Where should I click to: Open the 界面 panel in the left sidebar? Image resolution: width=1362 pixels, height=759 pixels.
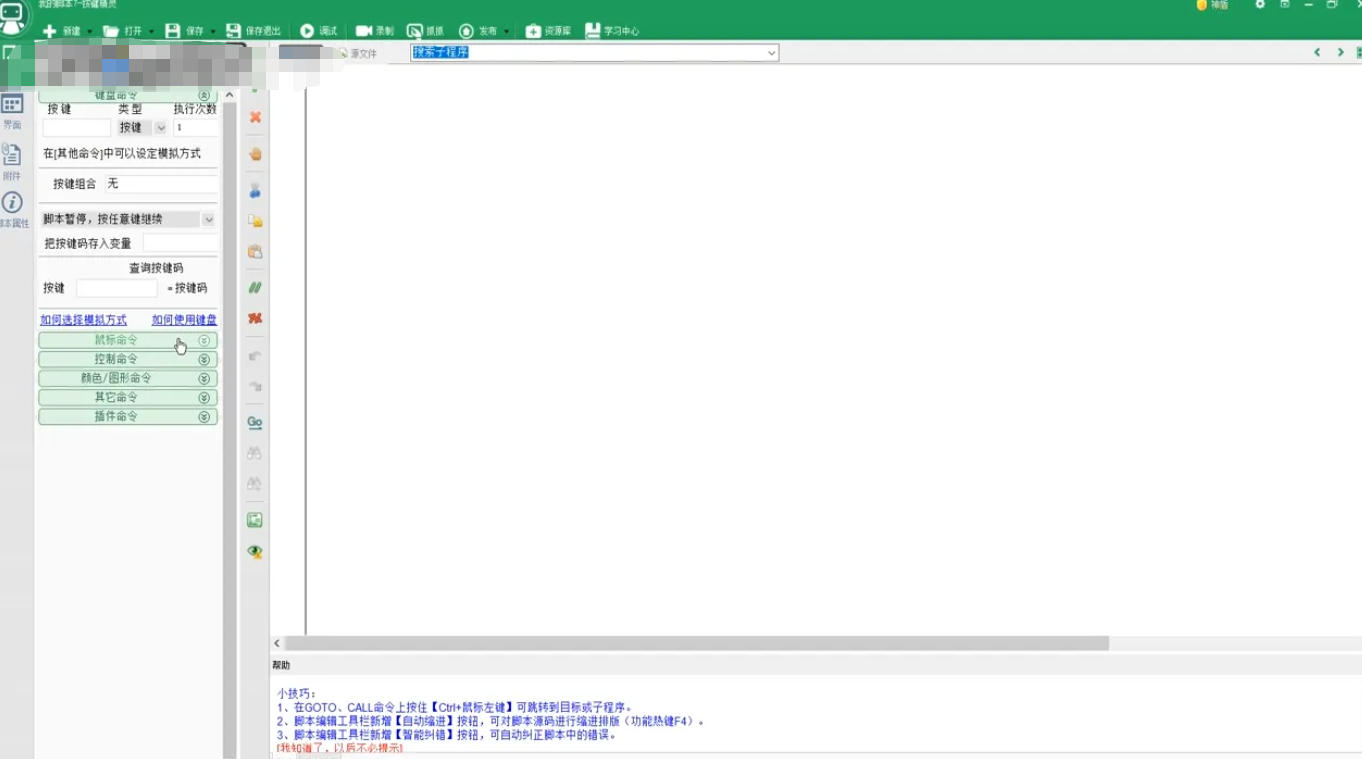[x=12, y=110]
